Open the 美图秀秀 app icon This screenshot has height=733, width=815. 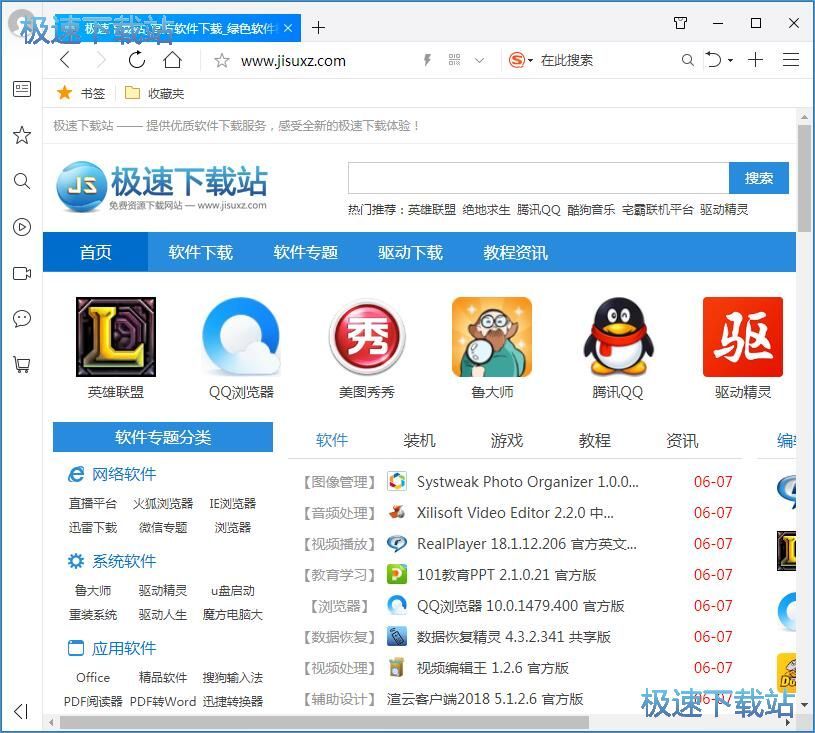click(x=367, y=337)
